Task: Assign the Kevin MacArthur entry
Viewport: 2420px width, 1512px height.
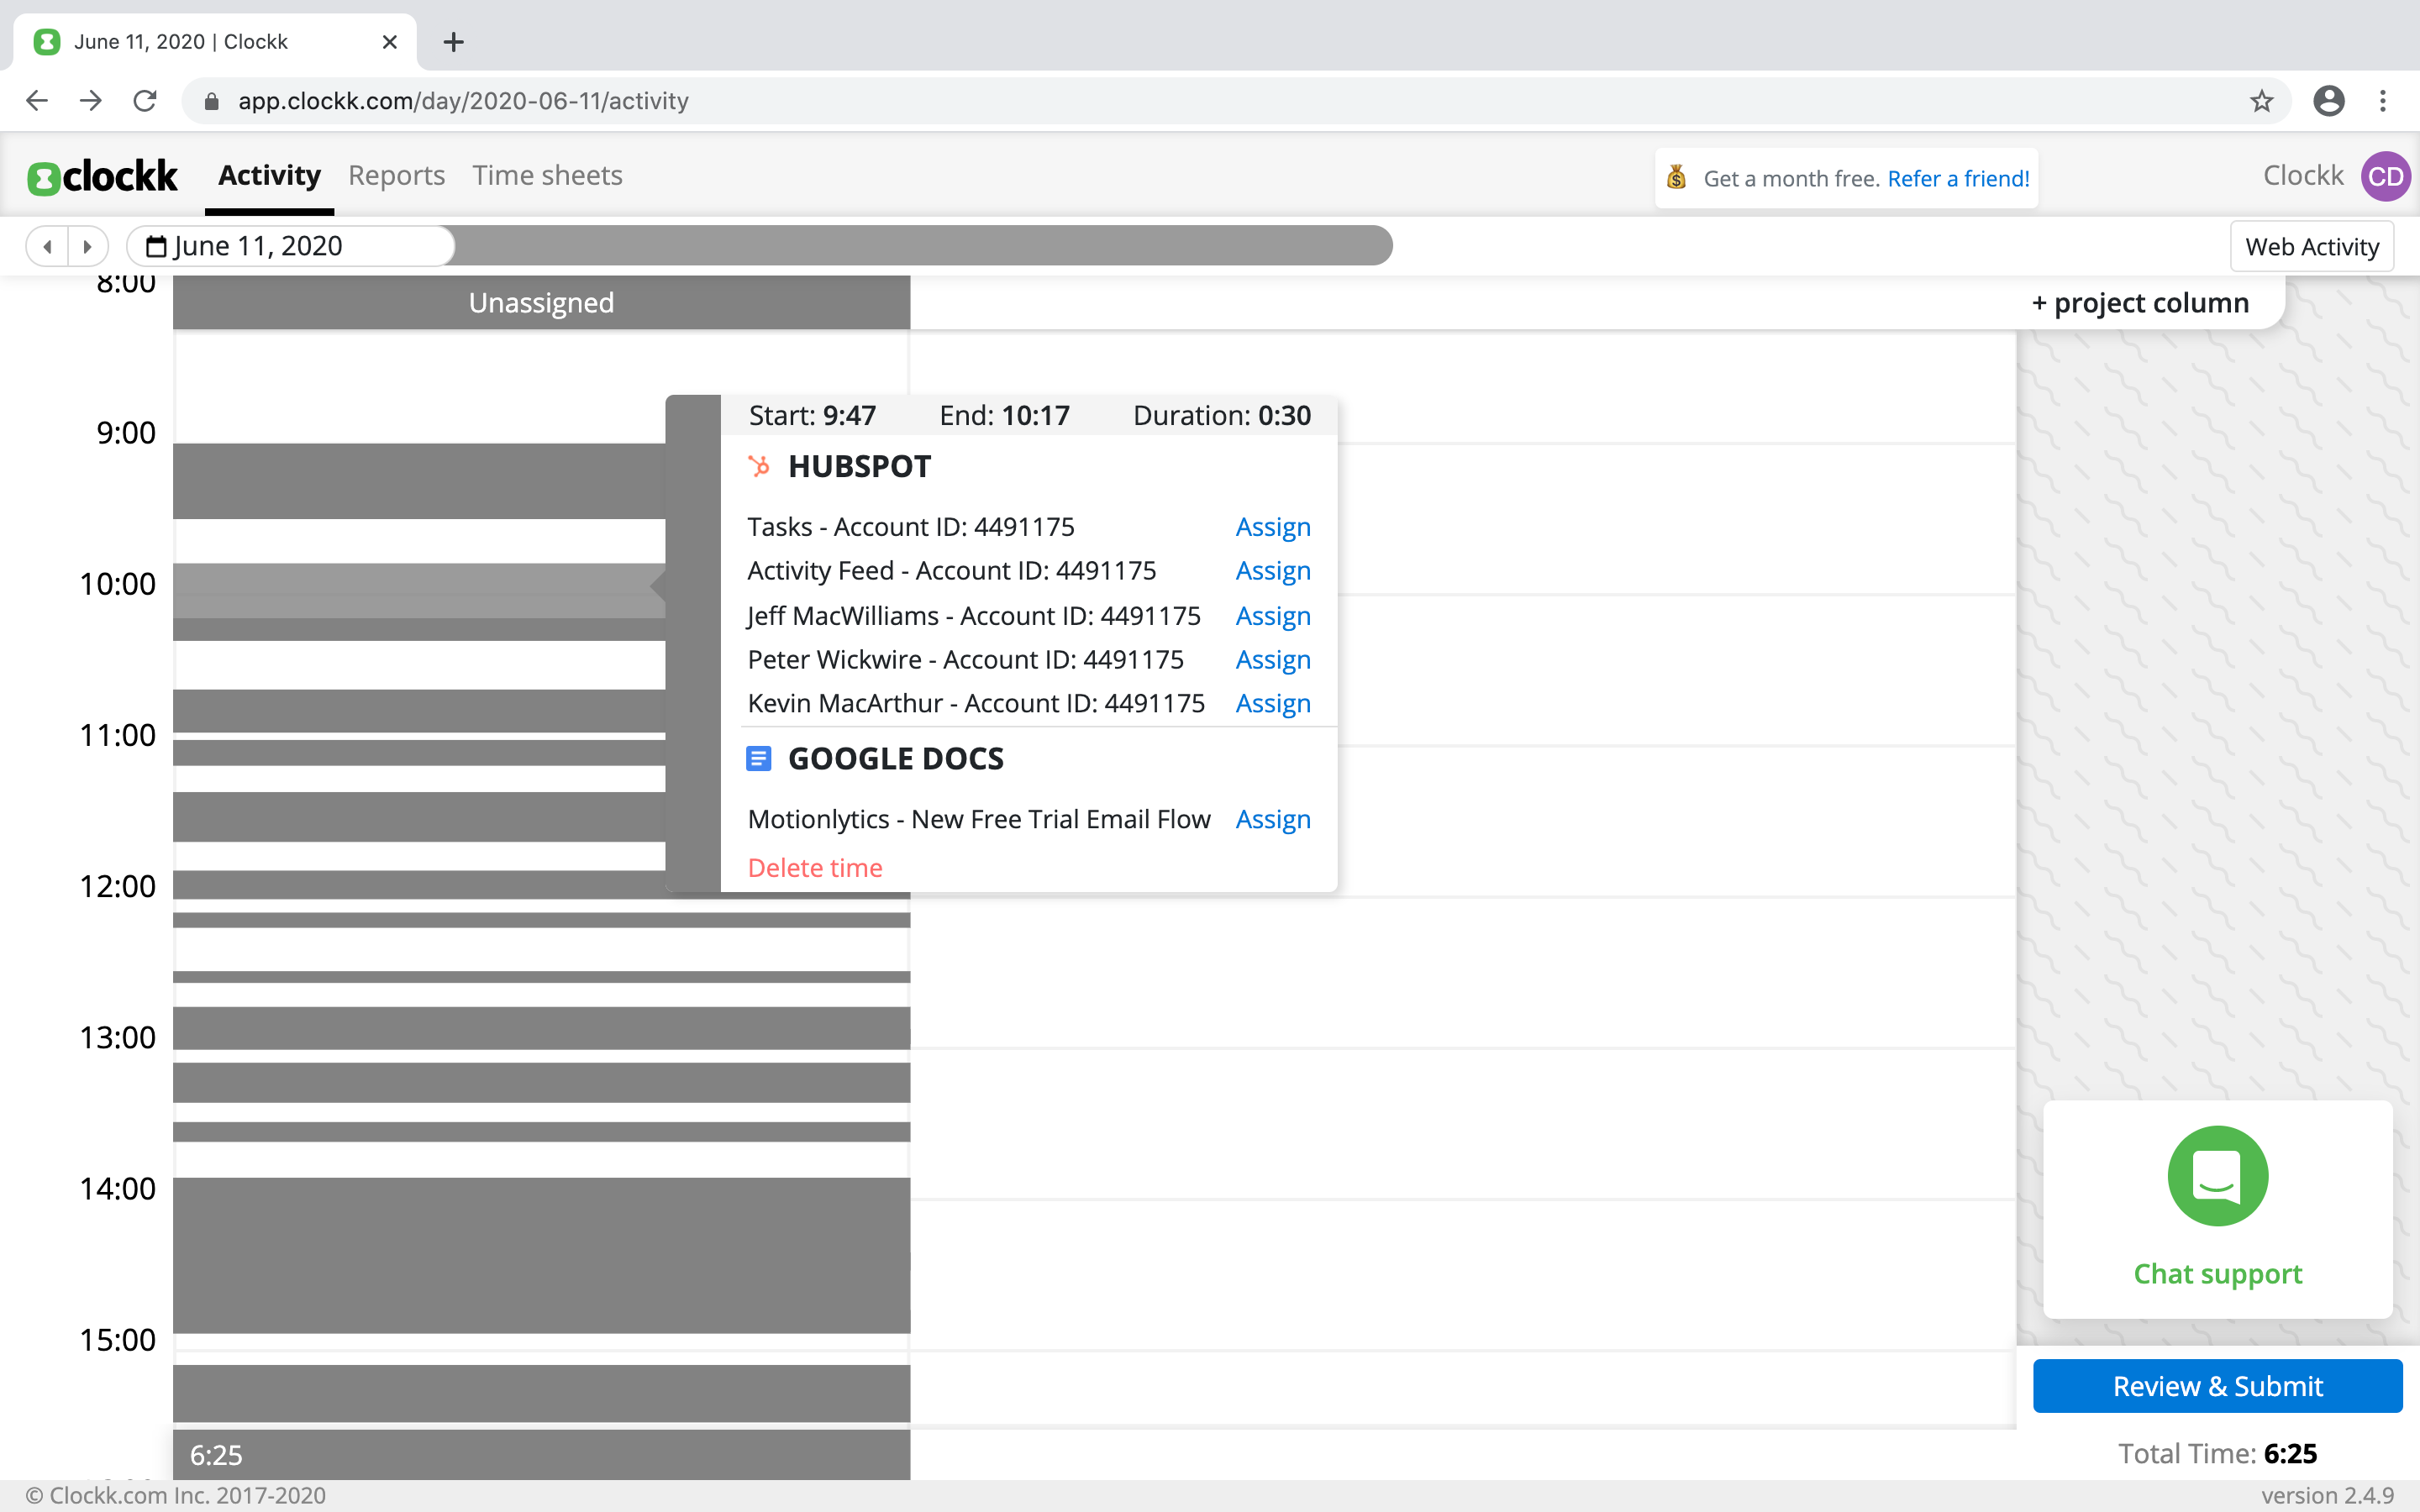Action: pos(1273,704)
